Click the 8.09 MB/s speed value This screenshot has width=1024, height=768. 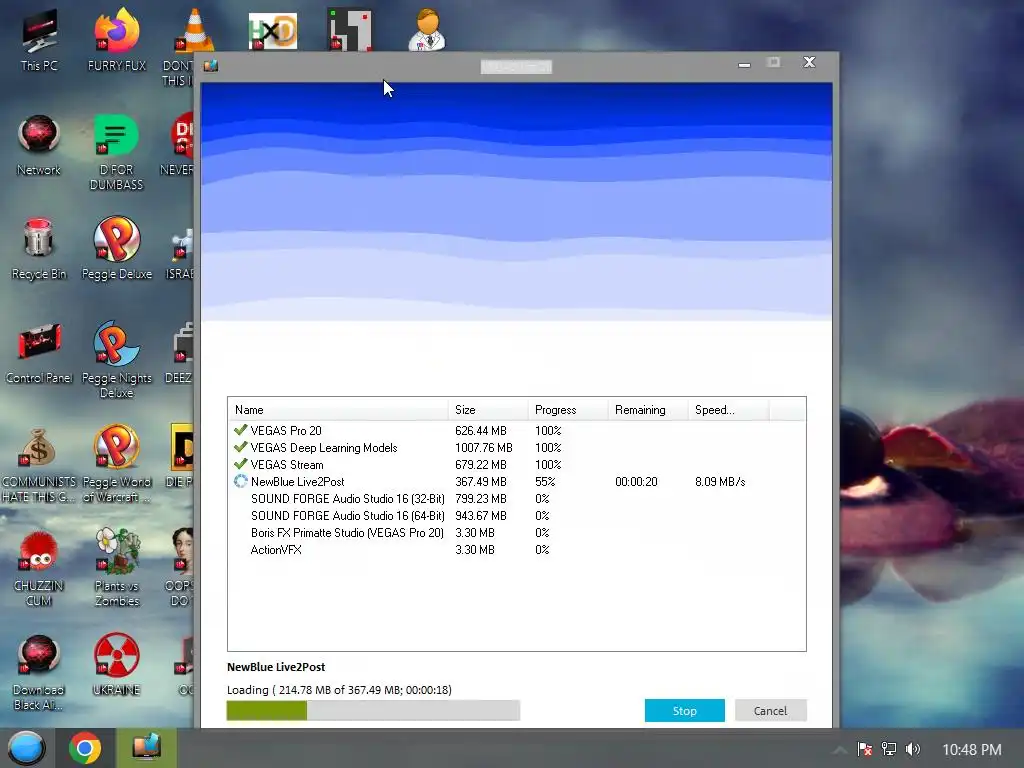(720, 481)
